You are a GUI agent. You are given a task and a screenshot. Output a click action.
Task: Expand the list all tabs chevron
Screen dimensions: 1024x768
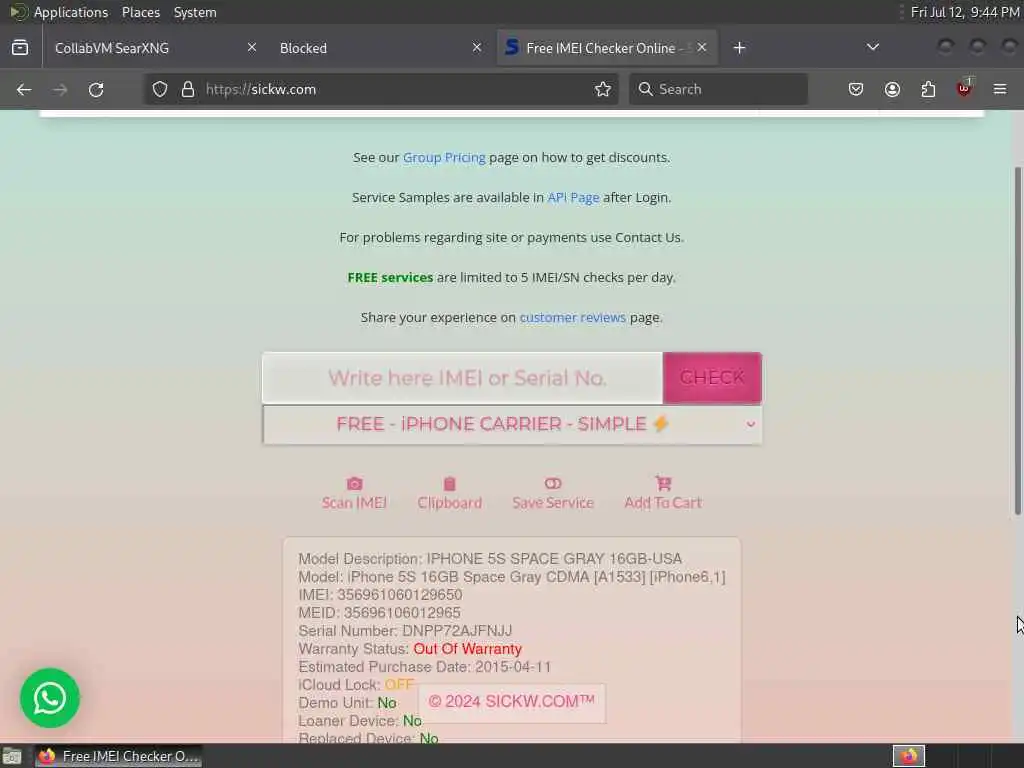point(872,48)
